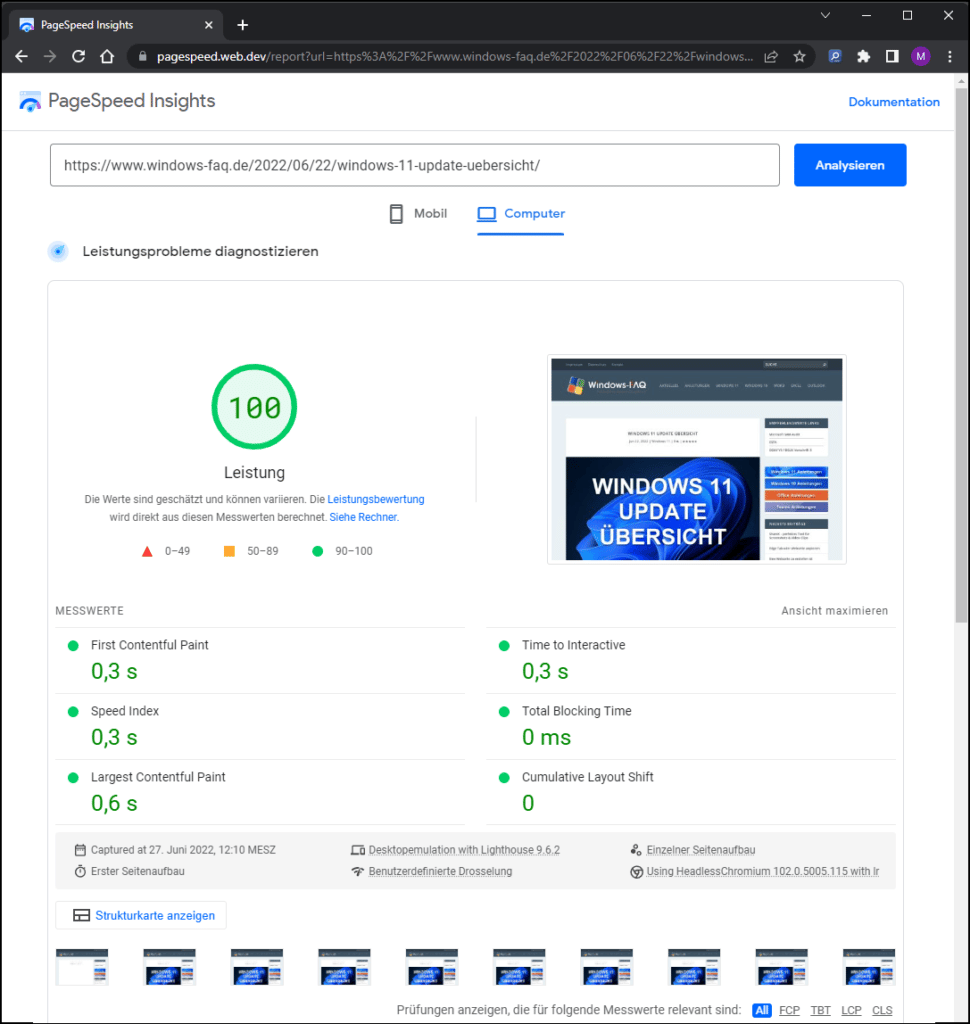Click the calendar icon beside Captured at
Screen dimensions: 970x1024
coord(80,850)
